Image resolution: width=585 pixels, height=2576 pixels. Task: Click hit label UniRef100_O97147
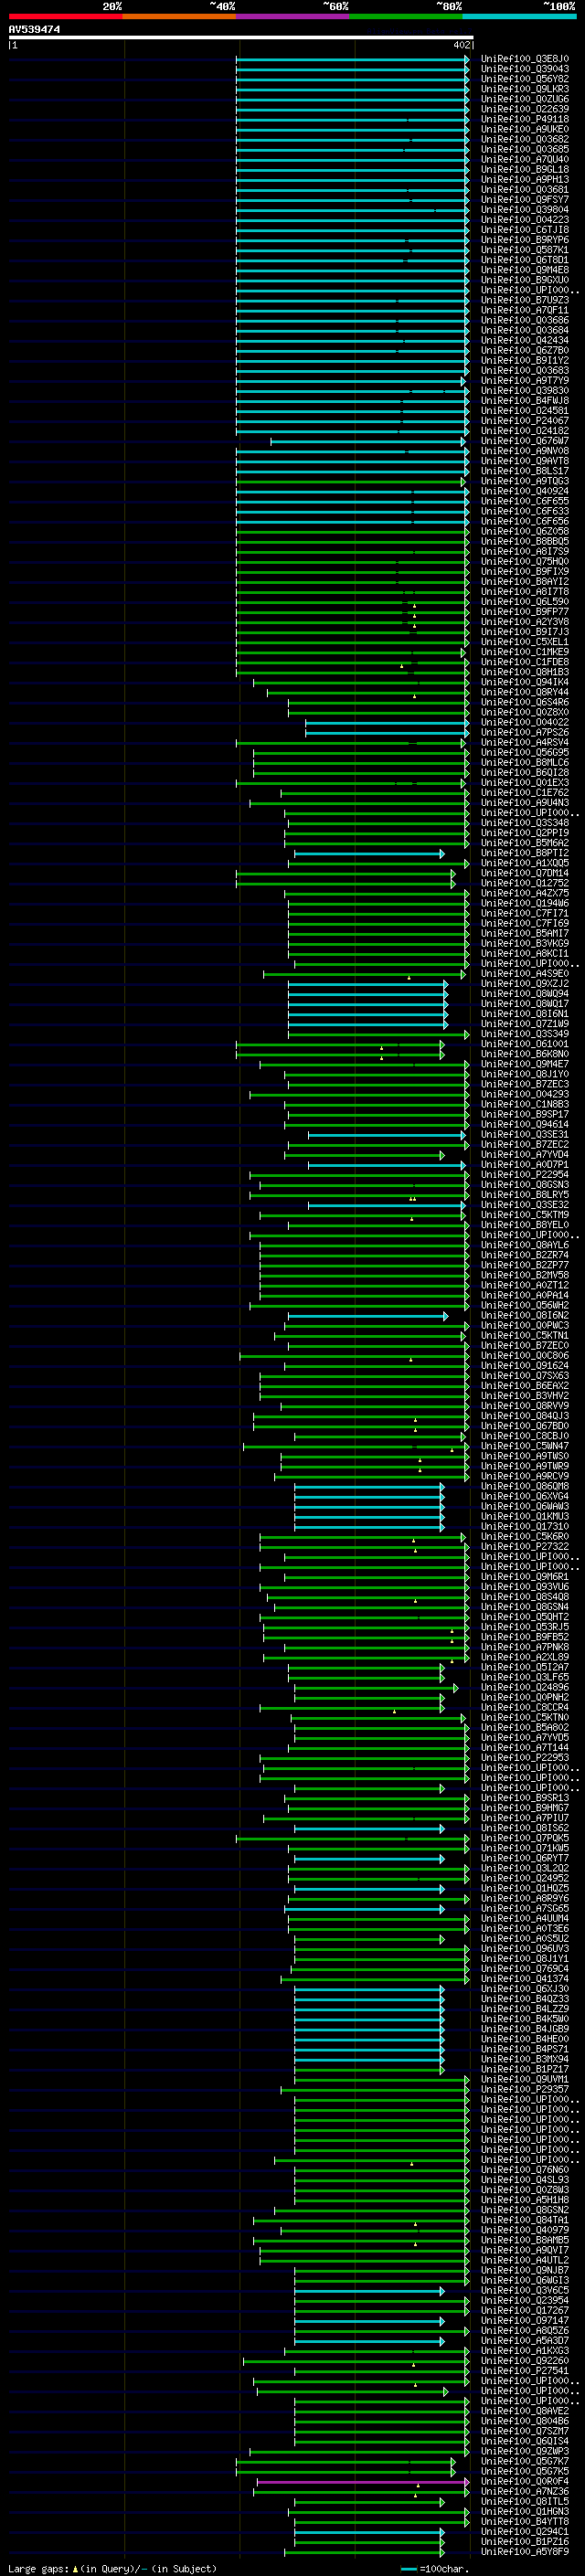pyautogui.click(x=525, y=2320)
